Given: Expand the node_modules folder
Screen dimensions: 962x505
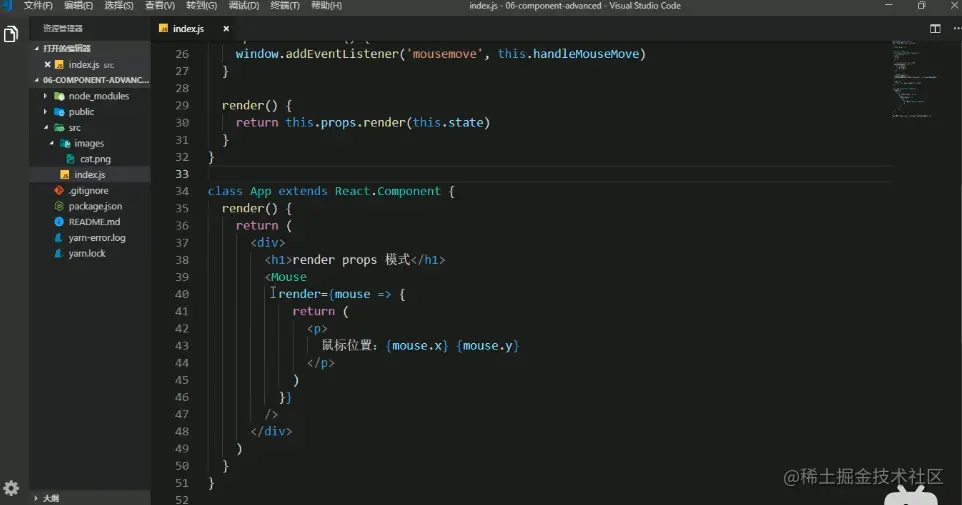Looking at the screenshot, I should [x=45, y=96].
